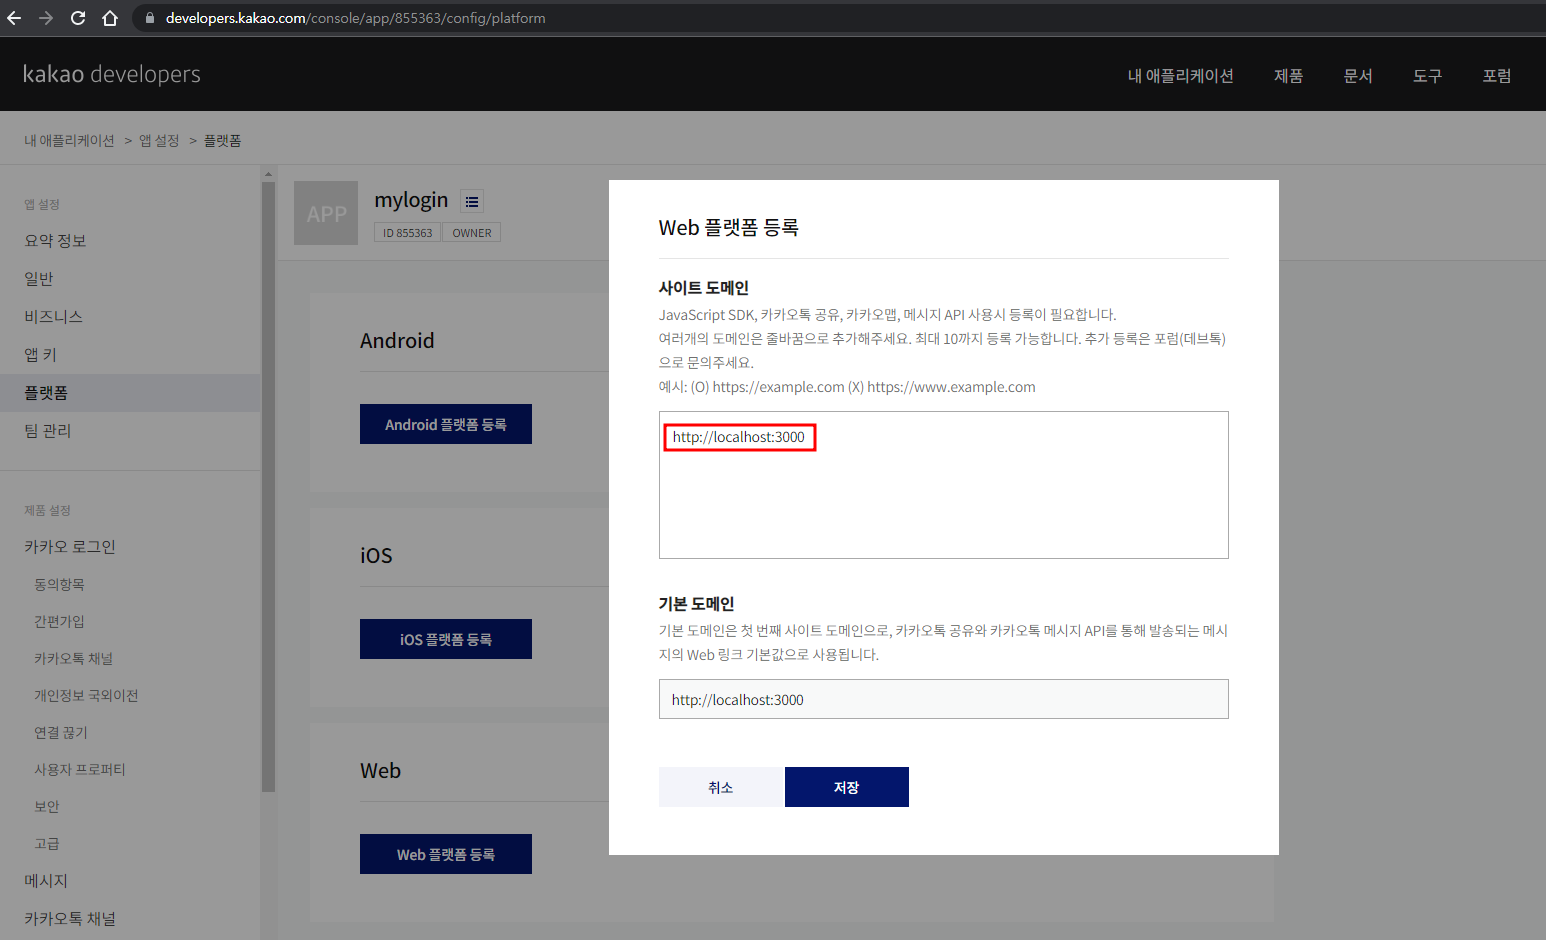1546x940 pixels.
Task: Open 포럼 in top navigation
Action: pos(1497,76)
